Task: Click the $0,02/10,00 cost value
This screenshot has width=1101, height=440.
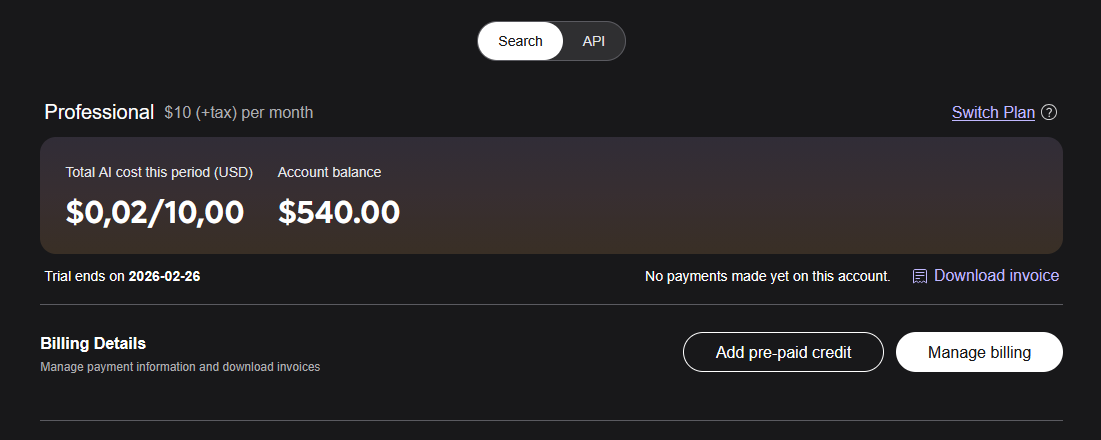Action: coord(155,212)
